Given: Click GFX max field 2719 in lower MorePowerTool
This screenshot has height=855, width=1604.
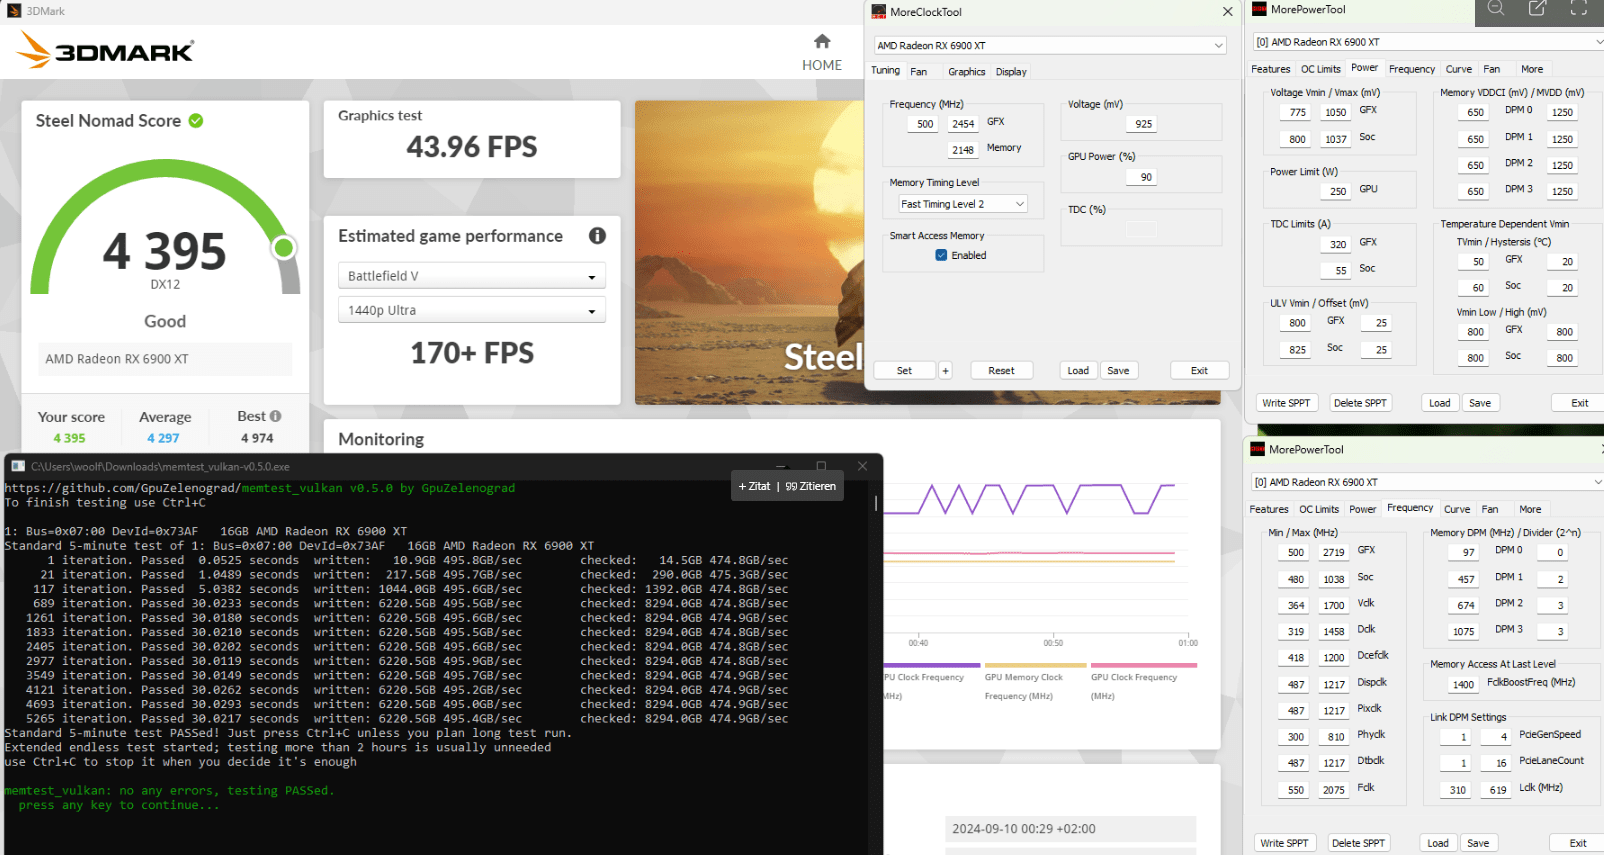Looking at the screenshot, I should point(1334,552).
